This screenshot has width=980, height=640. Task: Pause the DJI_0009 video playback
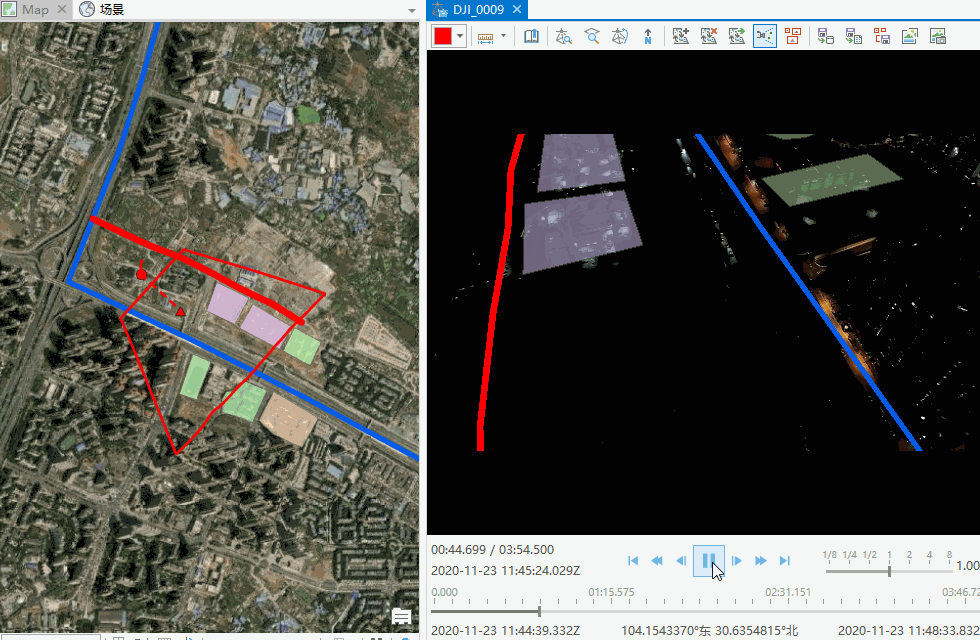(708, 561)
